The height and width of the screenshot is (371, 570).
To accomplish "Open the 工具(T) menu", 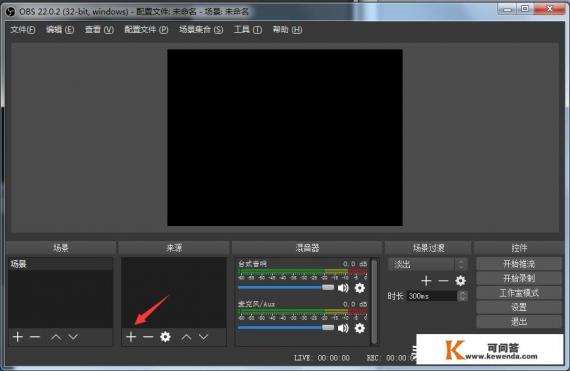I will tap(248, 30).
